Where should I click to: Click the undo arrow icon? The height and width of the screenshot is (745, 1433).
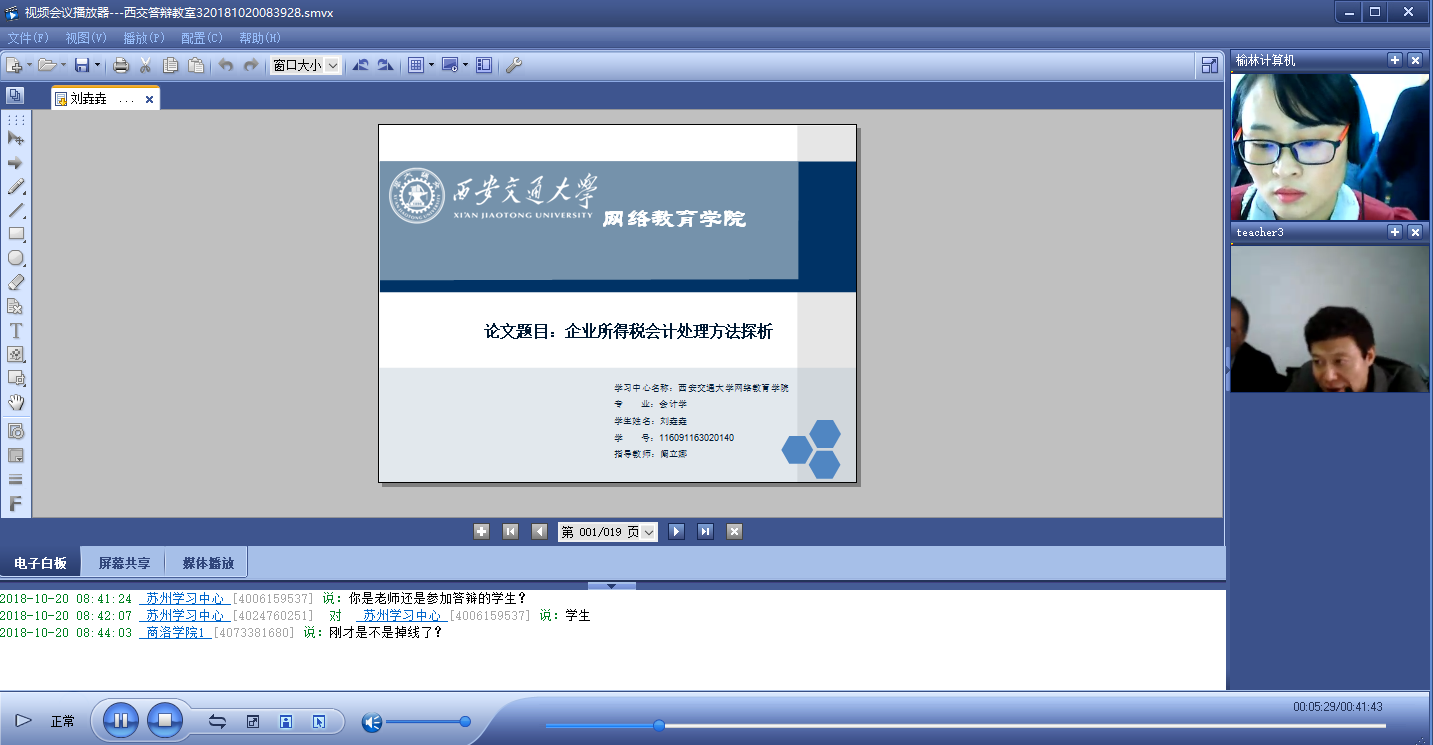pyautogui.click(x=226, y=65)
